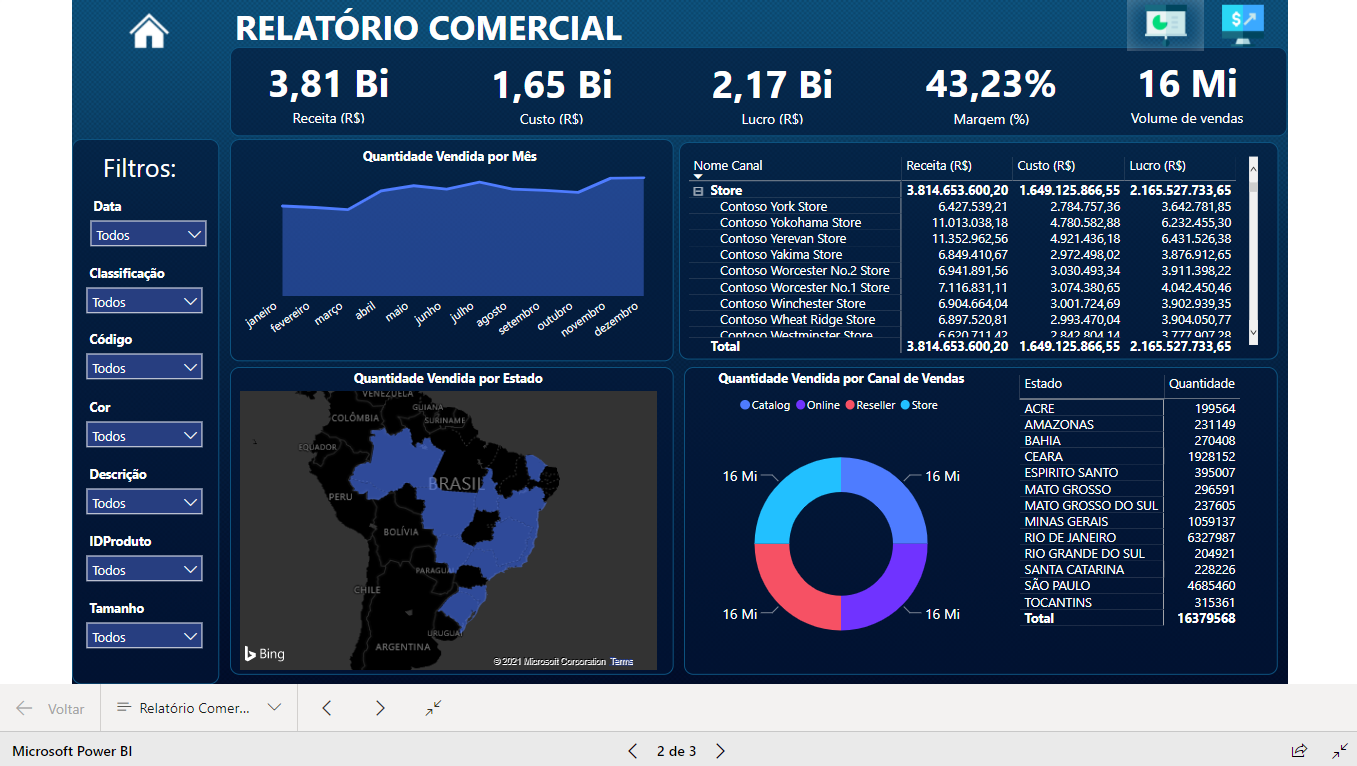Click the Home icon in the header
The height and width of the screenshot is (766, 1357).
pyautogui.click(x=148, y=31)
